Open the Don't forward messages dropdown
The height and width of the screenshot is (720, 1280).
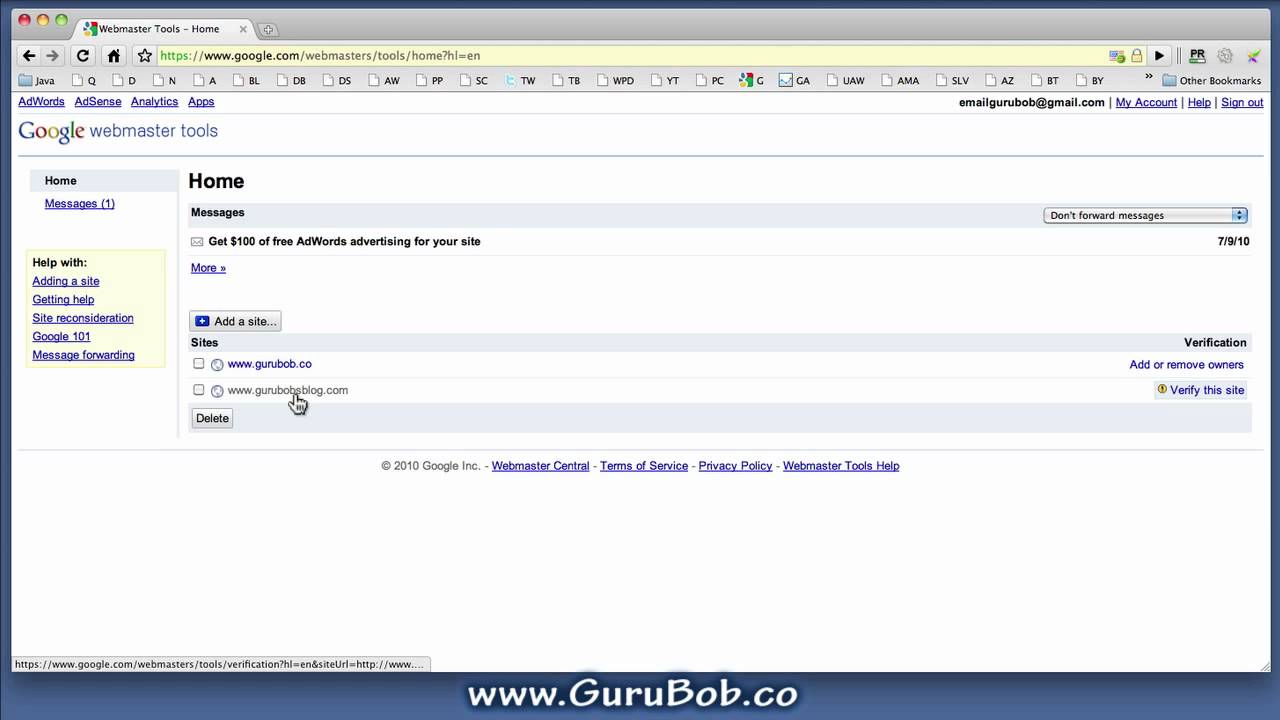[1145, 215]
